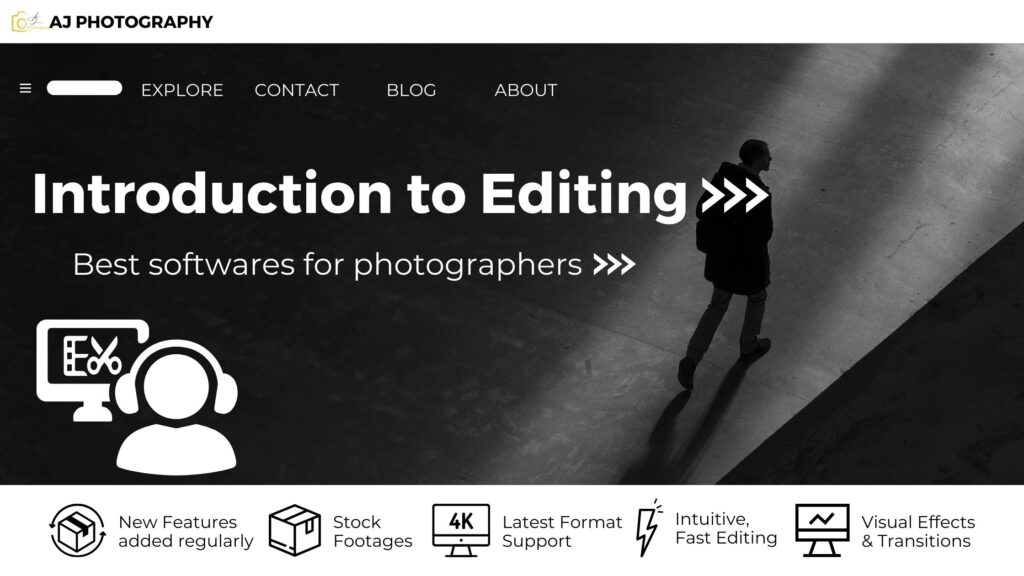The height and width of the screenshot is (576, 1024).
Task: Open the EXPLORE menu item
Action: click(182, 90)
